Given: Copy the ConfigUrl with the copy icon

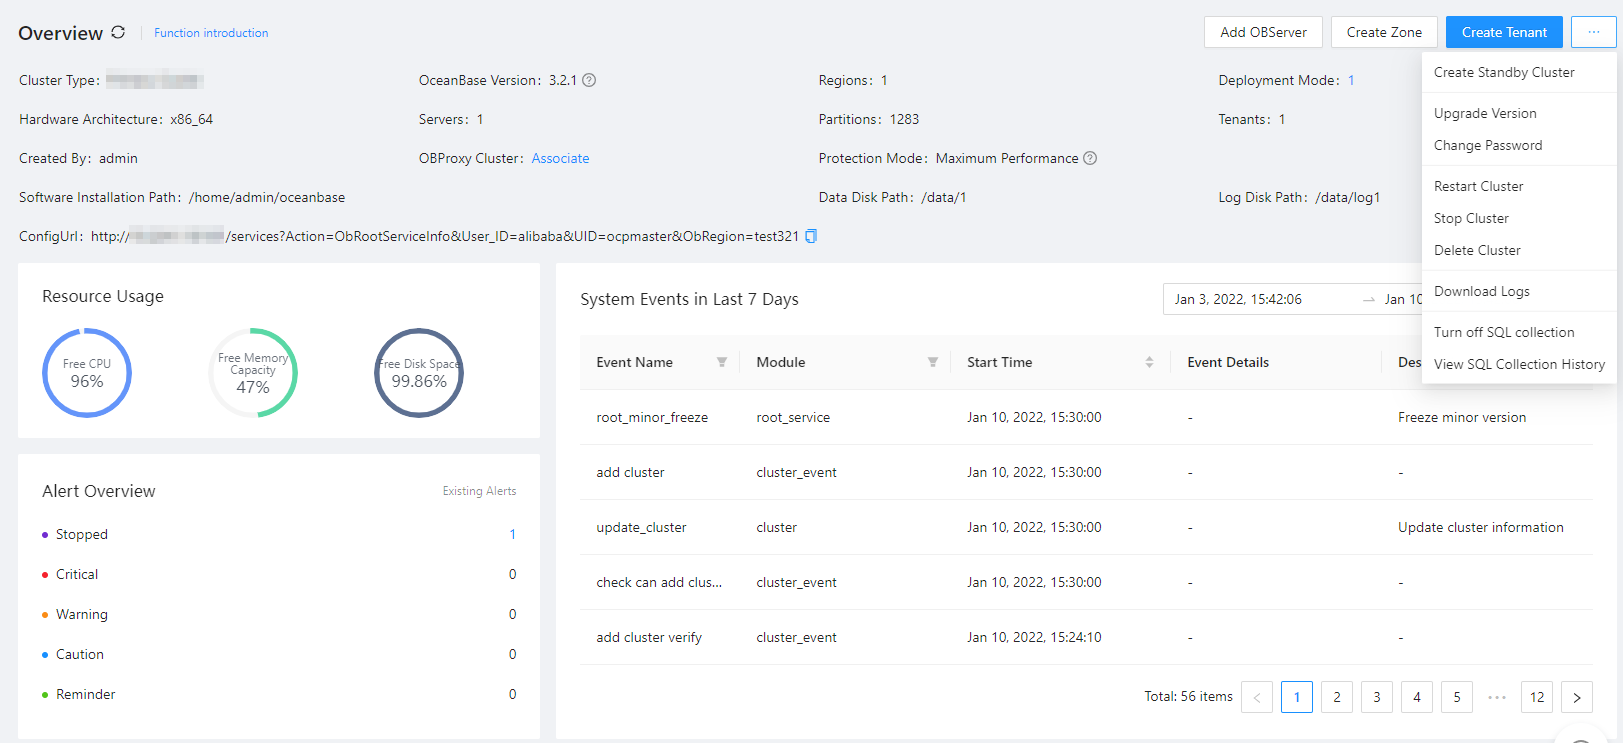Looking at the screenshot, I should (x=811, y=236).
